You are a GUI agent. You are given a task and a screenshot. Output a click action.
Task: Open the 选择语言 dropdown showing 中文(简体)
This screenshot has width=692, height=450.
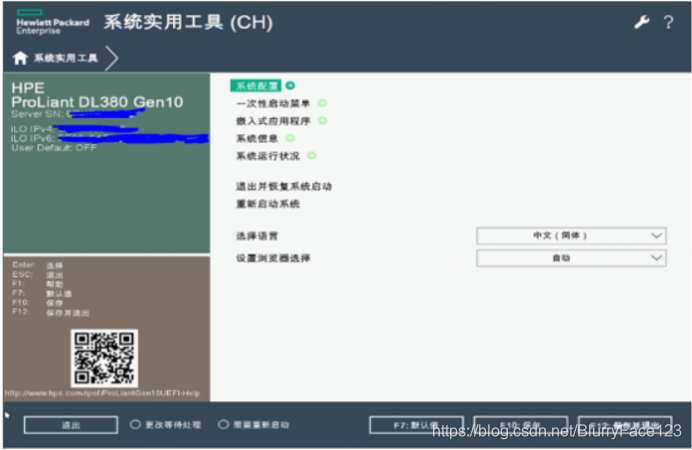[x=571, y=236]
